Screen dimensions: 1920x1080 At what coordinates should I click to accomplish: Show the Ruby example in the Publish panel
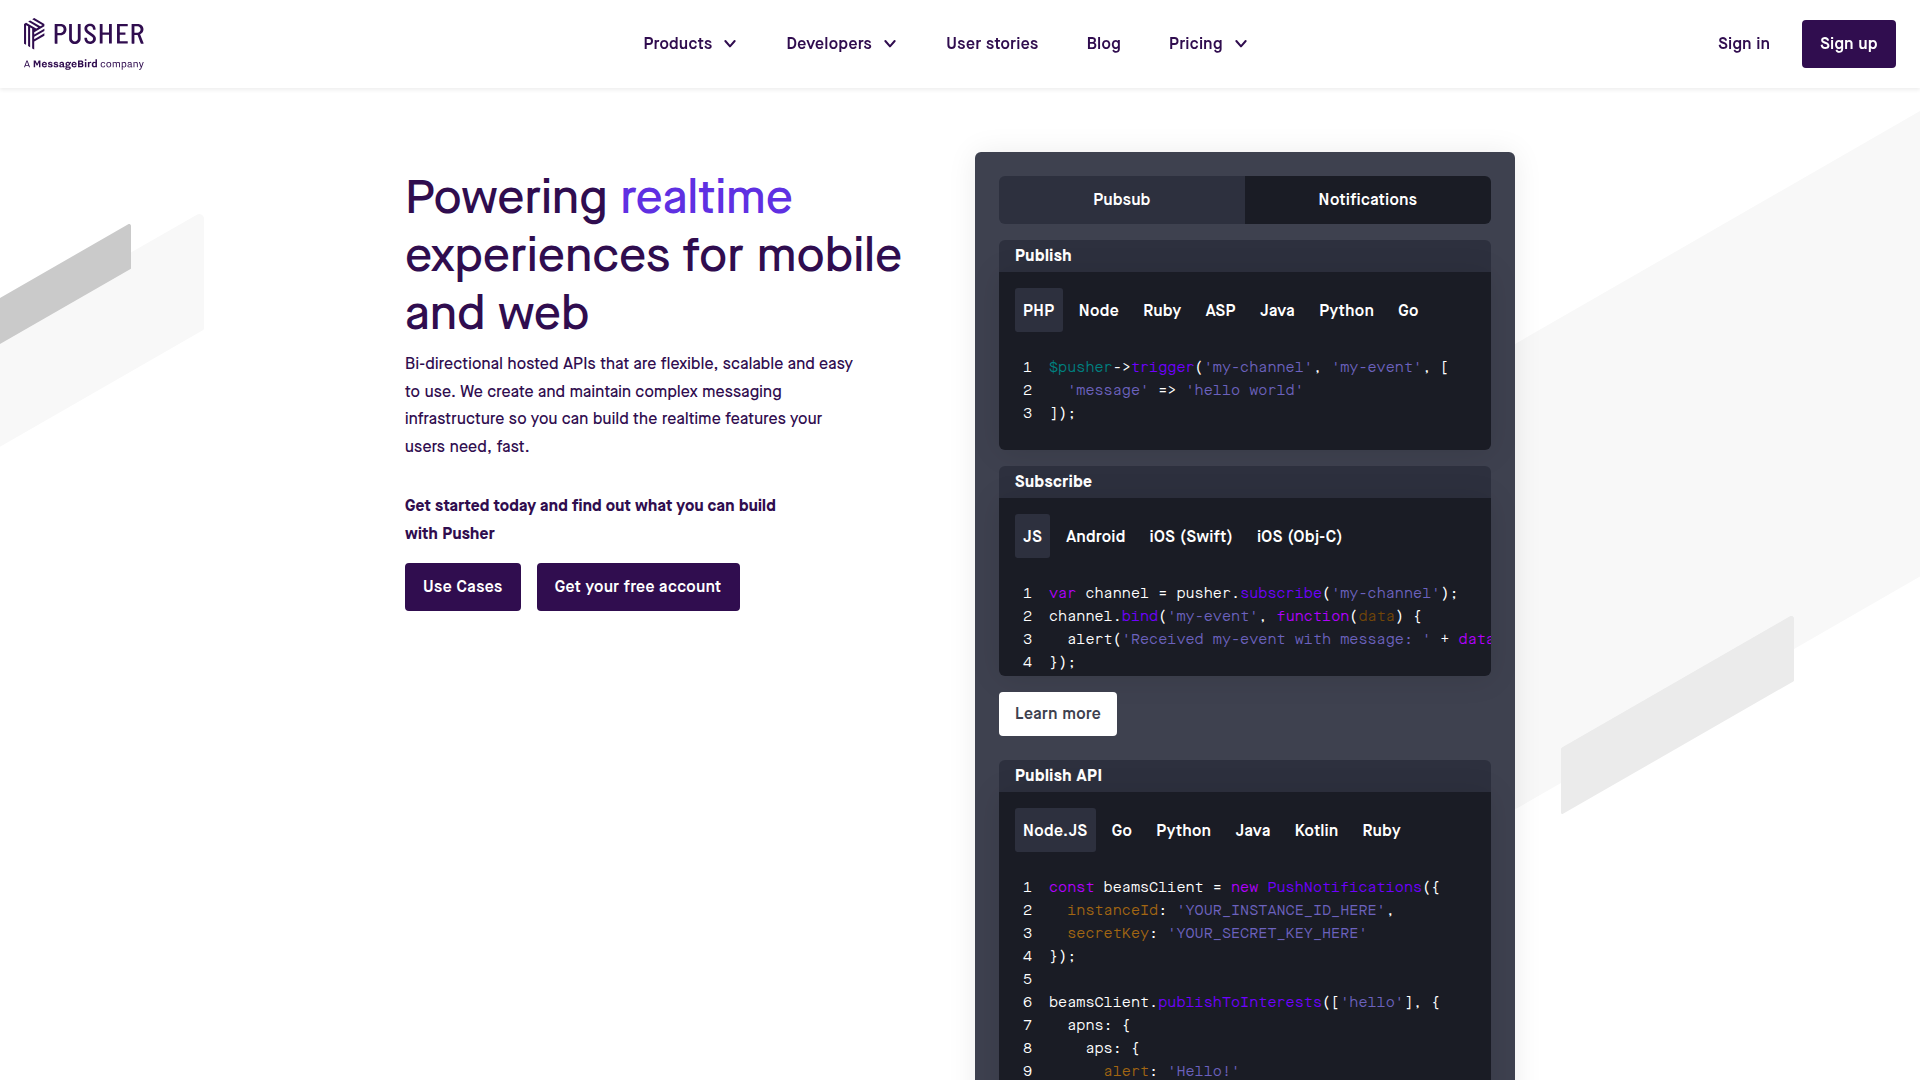click(1162, 310)
